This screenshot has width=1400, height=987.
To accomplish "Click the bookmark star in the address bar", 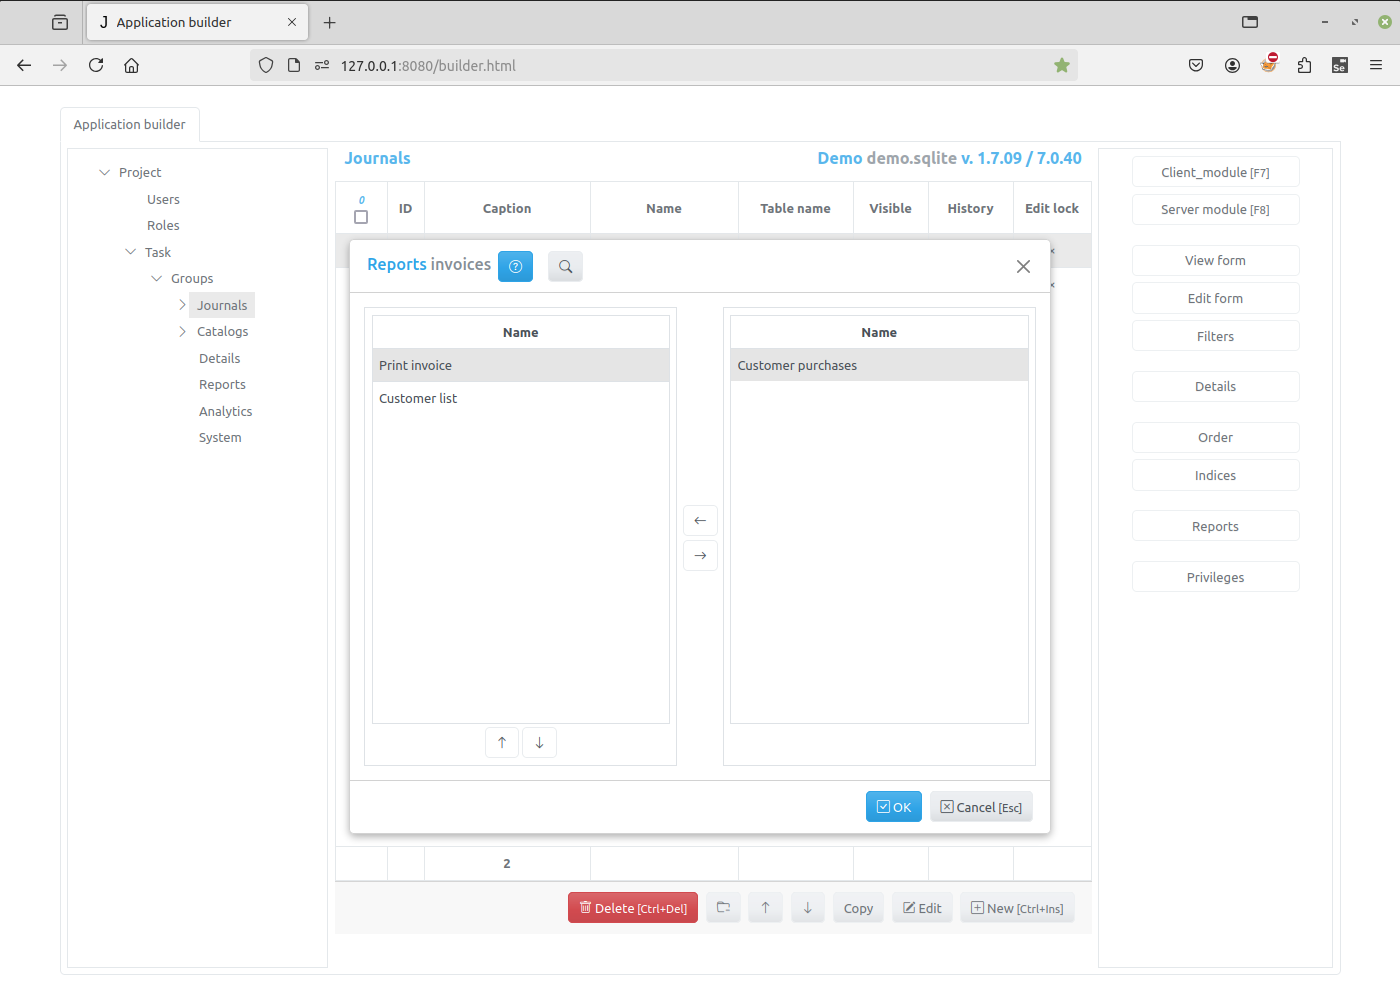I will [x=1061, y=64].
